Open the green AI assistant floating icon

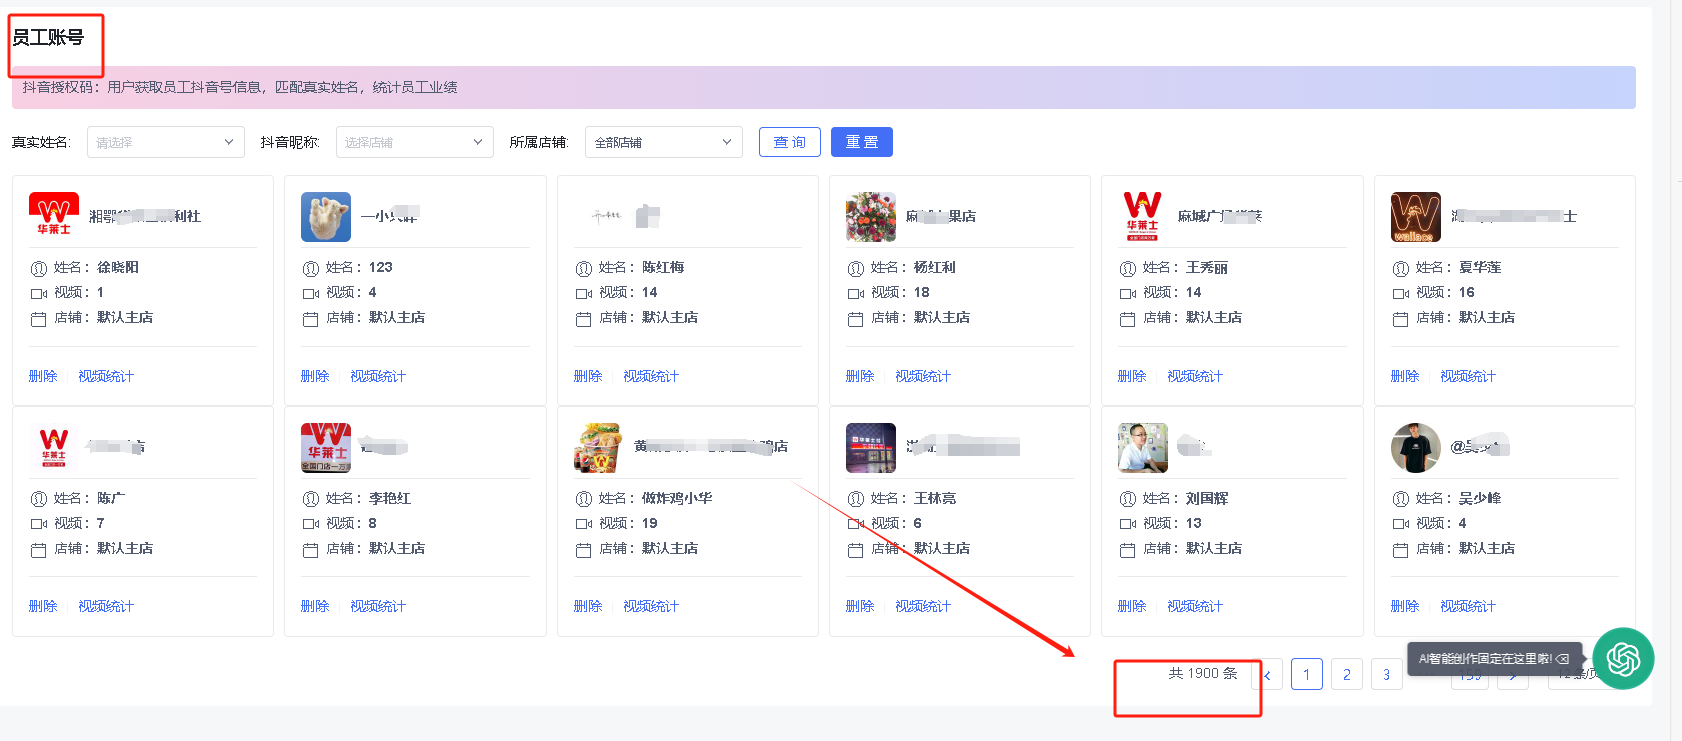tap(1623, 658)
